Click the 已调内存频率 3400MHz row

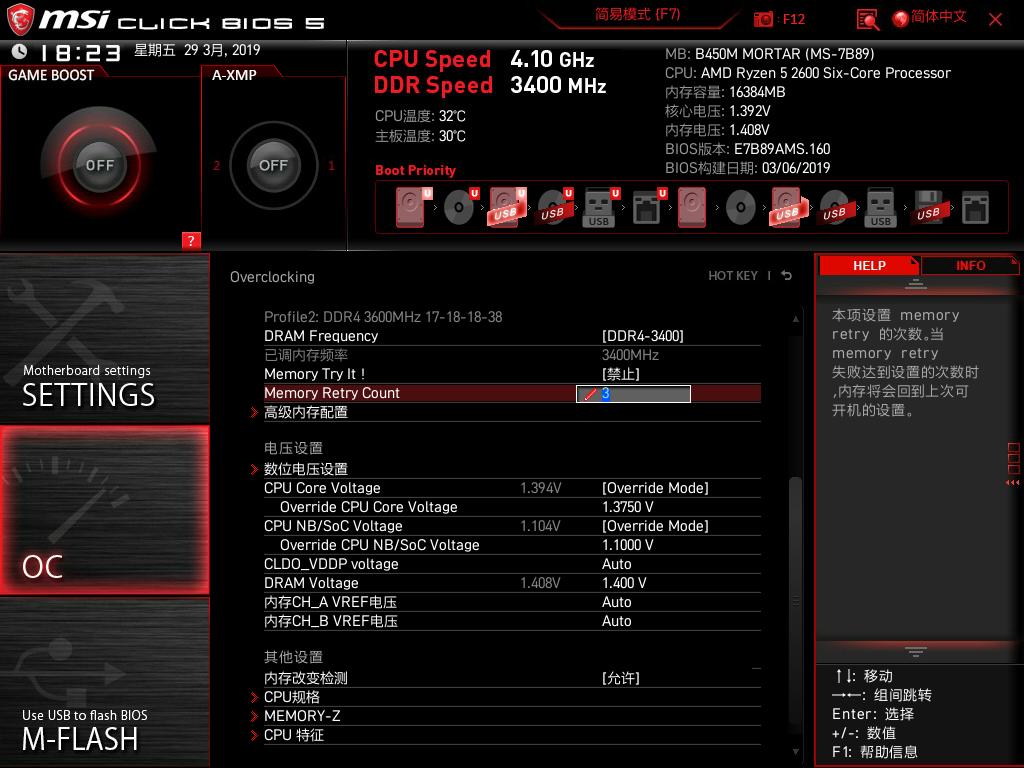coord(512,355)
